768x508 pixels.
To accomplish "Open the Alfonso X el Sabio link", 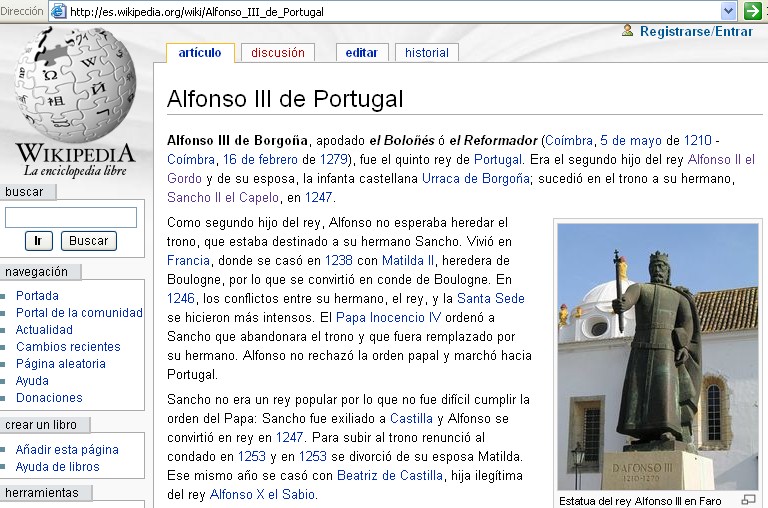I will coord(262,495).
